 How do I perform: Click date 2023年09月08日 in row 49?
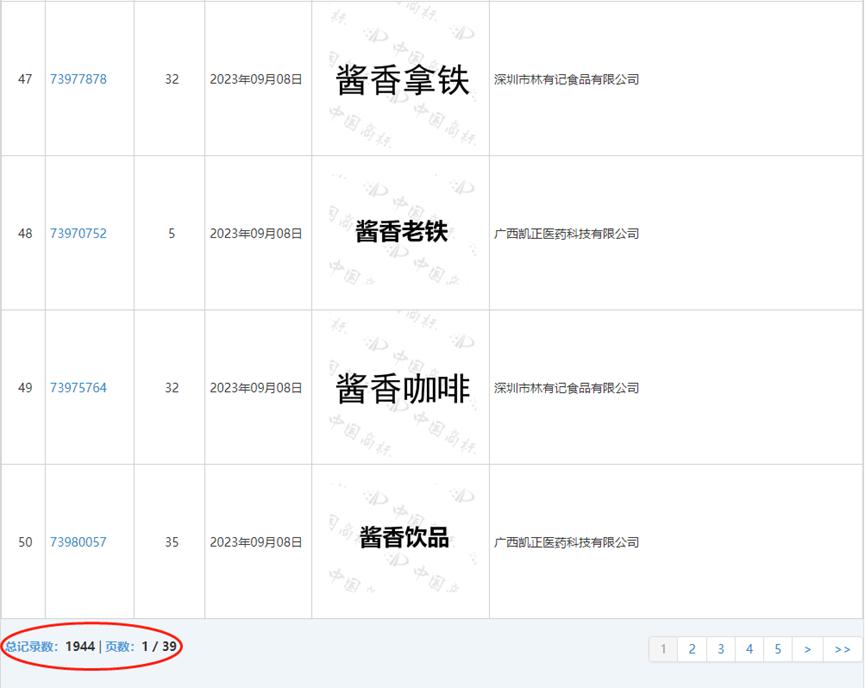tap(256, 388)
